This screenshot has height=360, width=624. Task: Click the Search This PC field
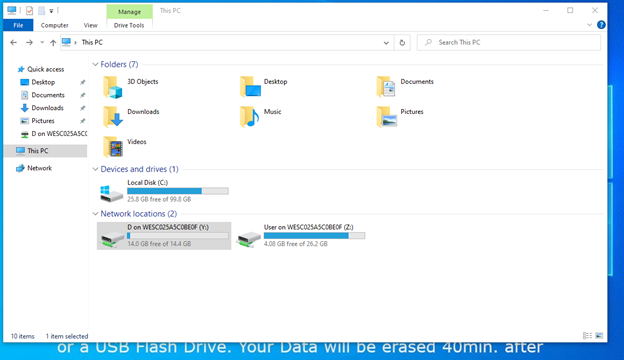click(x=509, y=43)
